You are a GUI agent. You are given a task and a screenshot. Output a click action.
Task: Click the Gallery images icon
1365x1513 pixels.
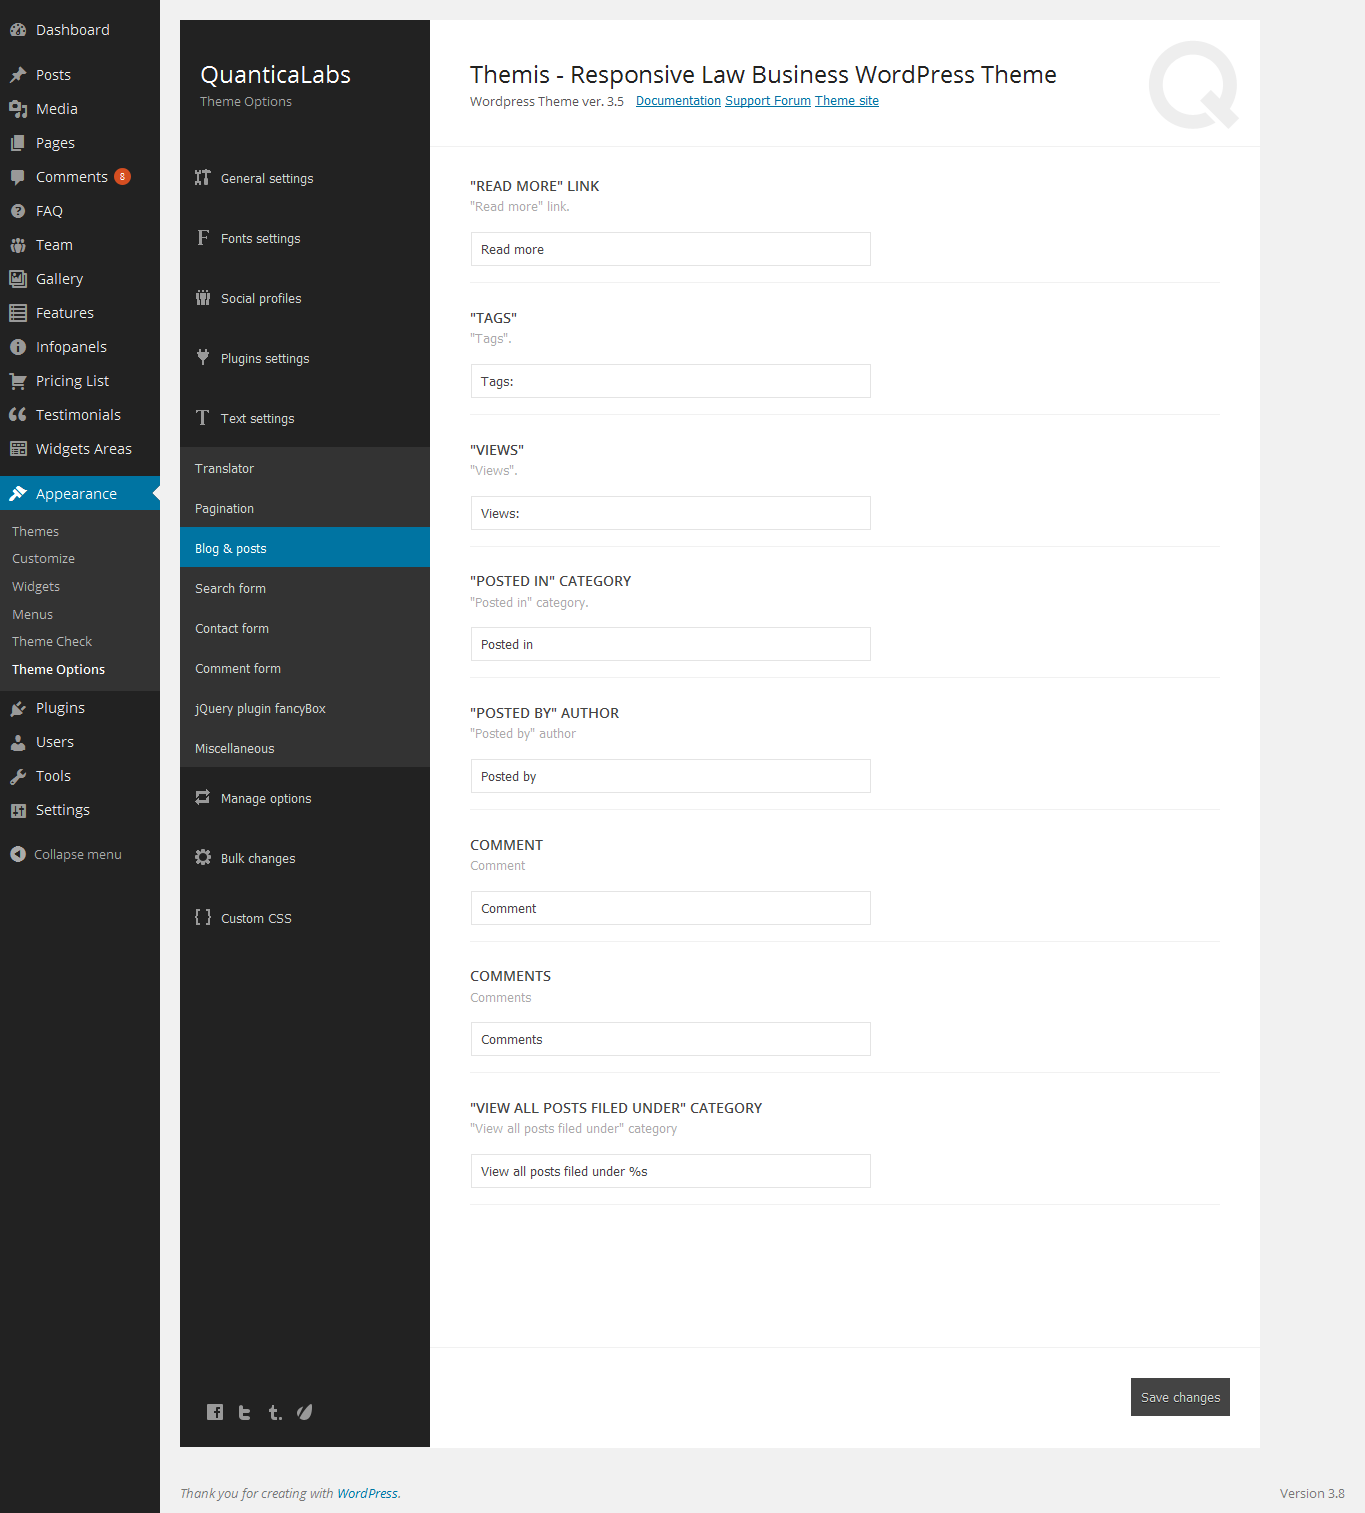click(x=18, y=279)
